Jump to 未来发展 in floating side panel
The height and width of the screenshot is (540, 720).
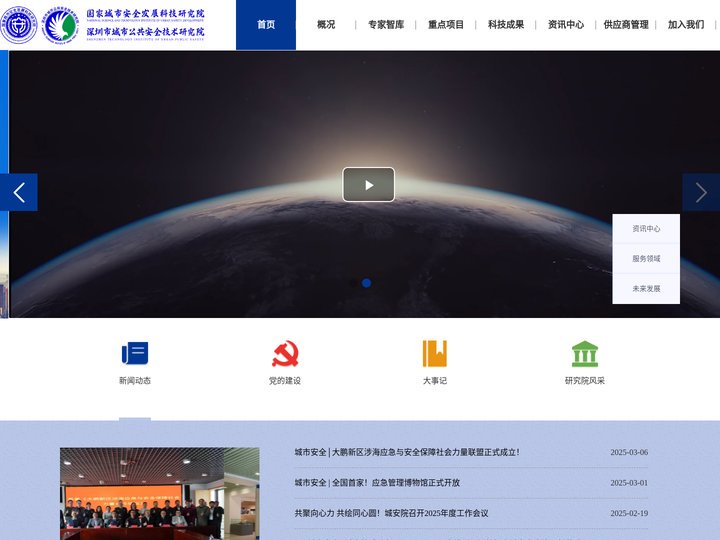646,289
